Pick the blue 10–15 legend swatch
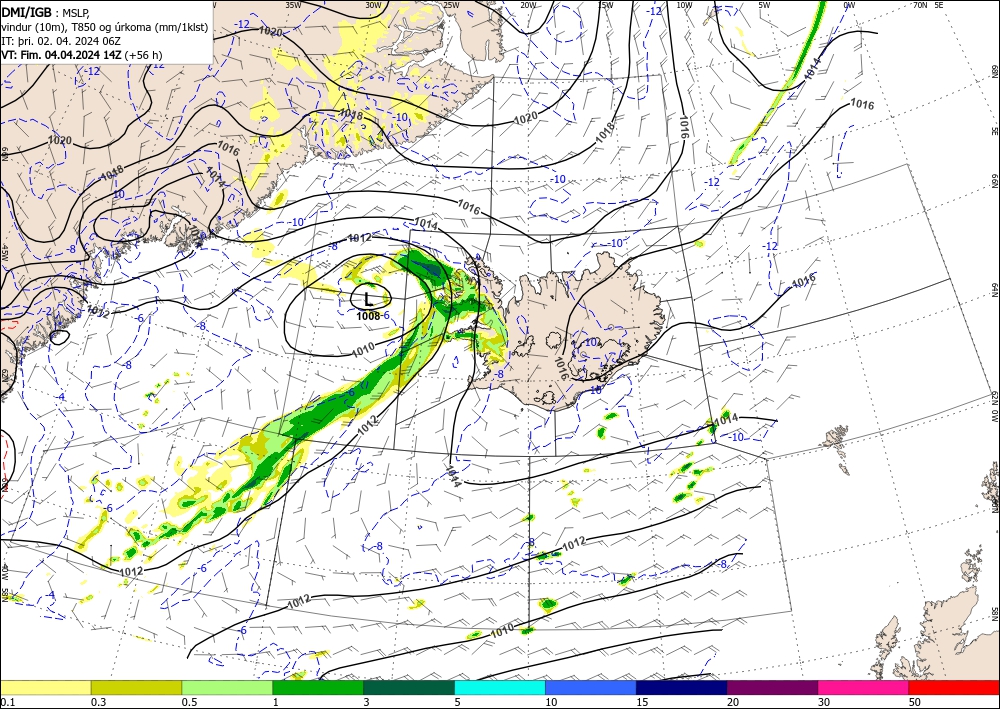1000x709 pixels. [x=591, y=687]
